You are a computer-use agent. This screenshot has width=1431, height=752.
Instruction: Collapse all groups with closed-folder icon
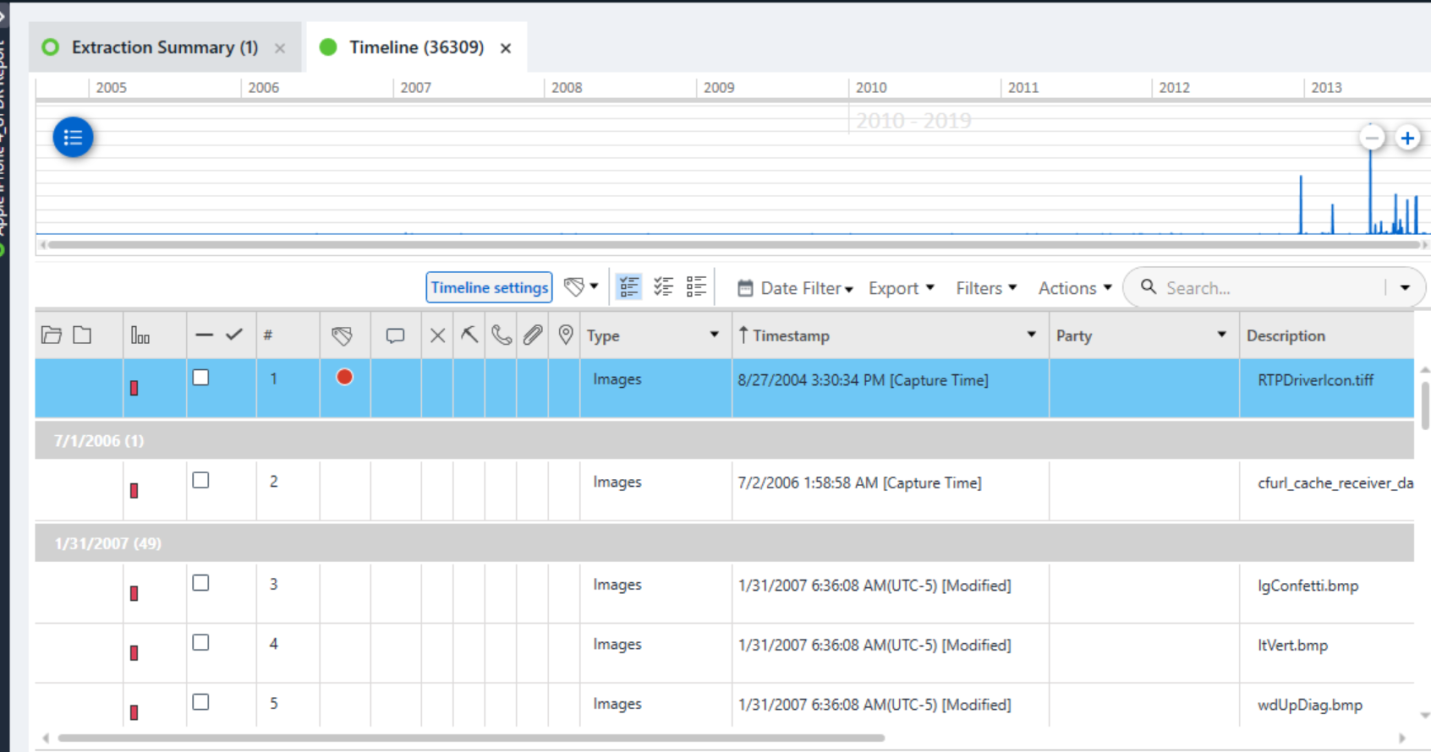point(82,335)
